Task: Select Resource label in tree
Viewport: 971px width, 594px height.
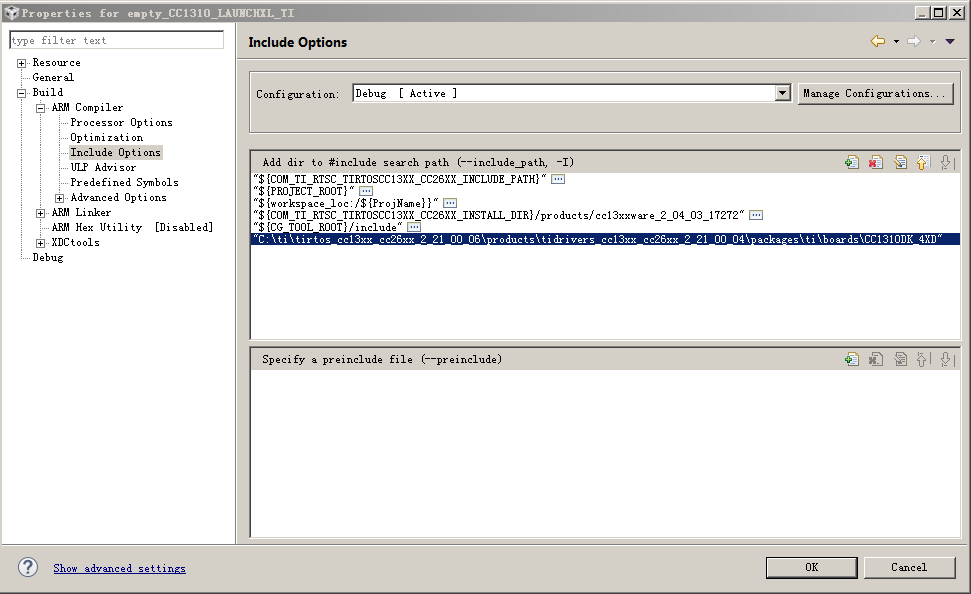Action: pos(56,63)
